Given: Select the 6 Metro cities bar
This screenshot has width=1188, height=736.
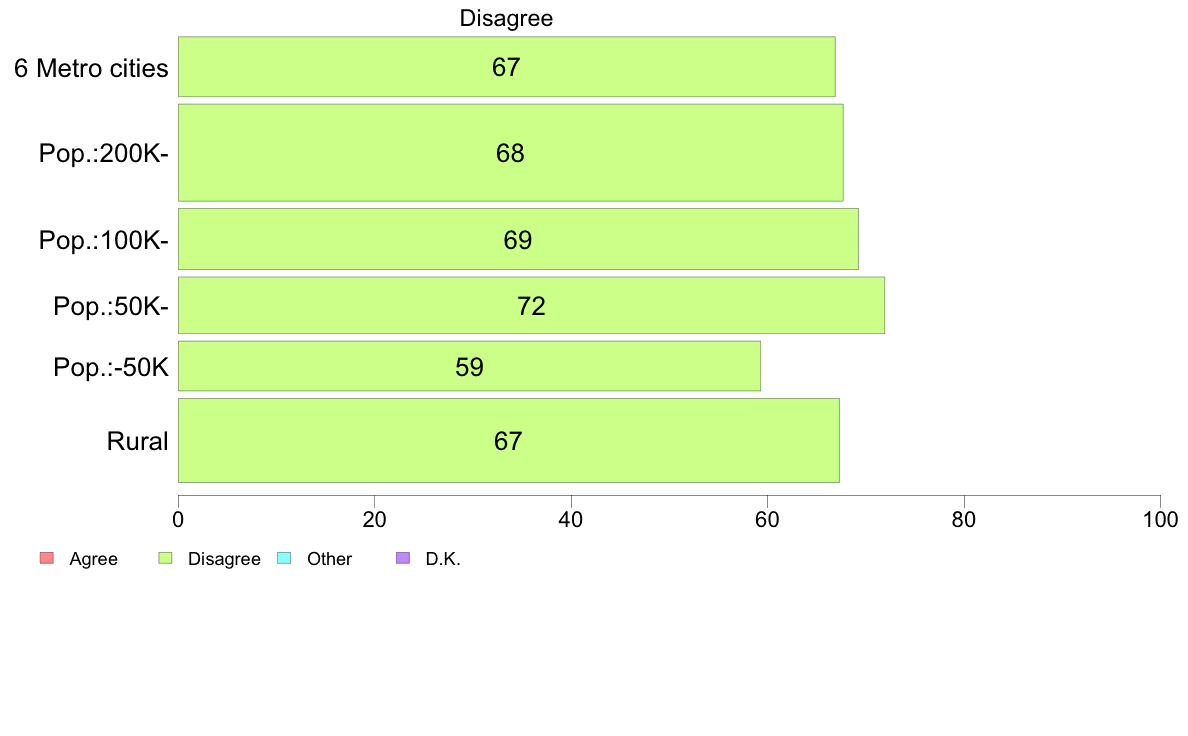Looking at the screenshot, I should tap(507, 67).
